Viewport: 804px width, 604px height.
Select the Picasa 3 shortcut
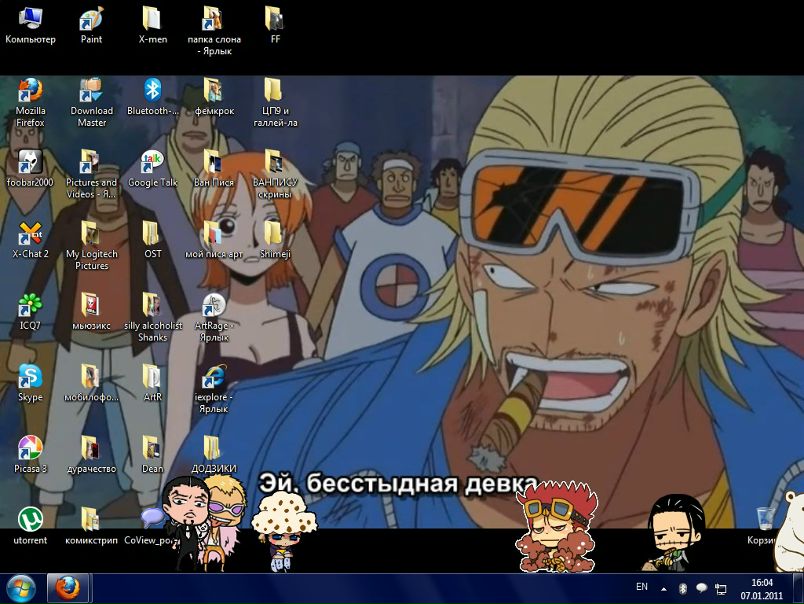coord(30,449)
